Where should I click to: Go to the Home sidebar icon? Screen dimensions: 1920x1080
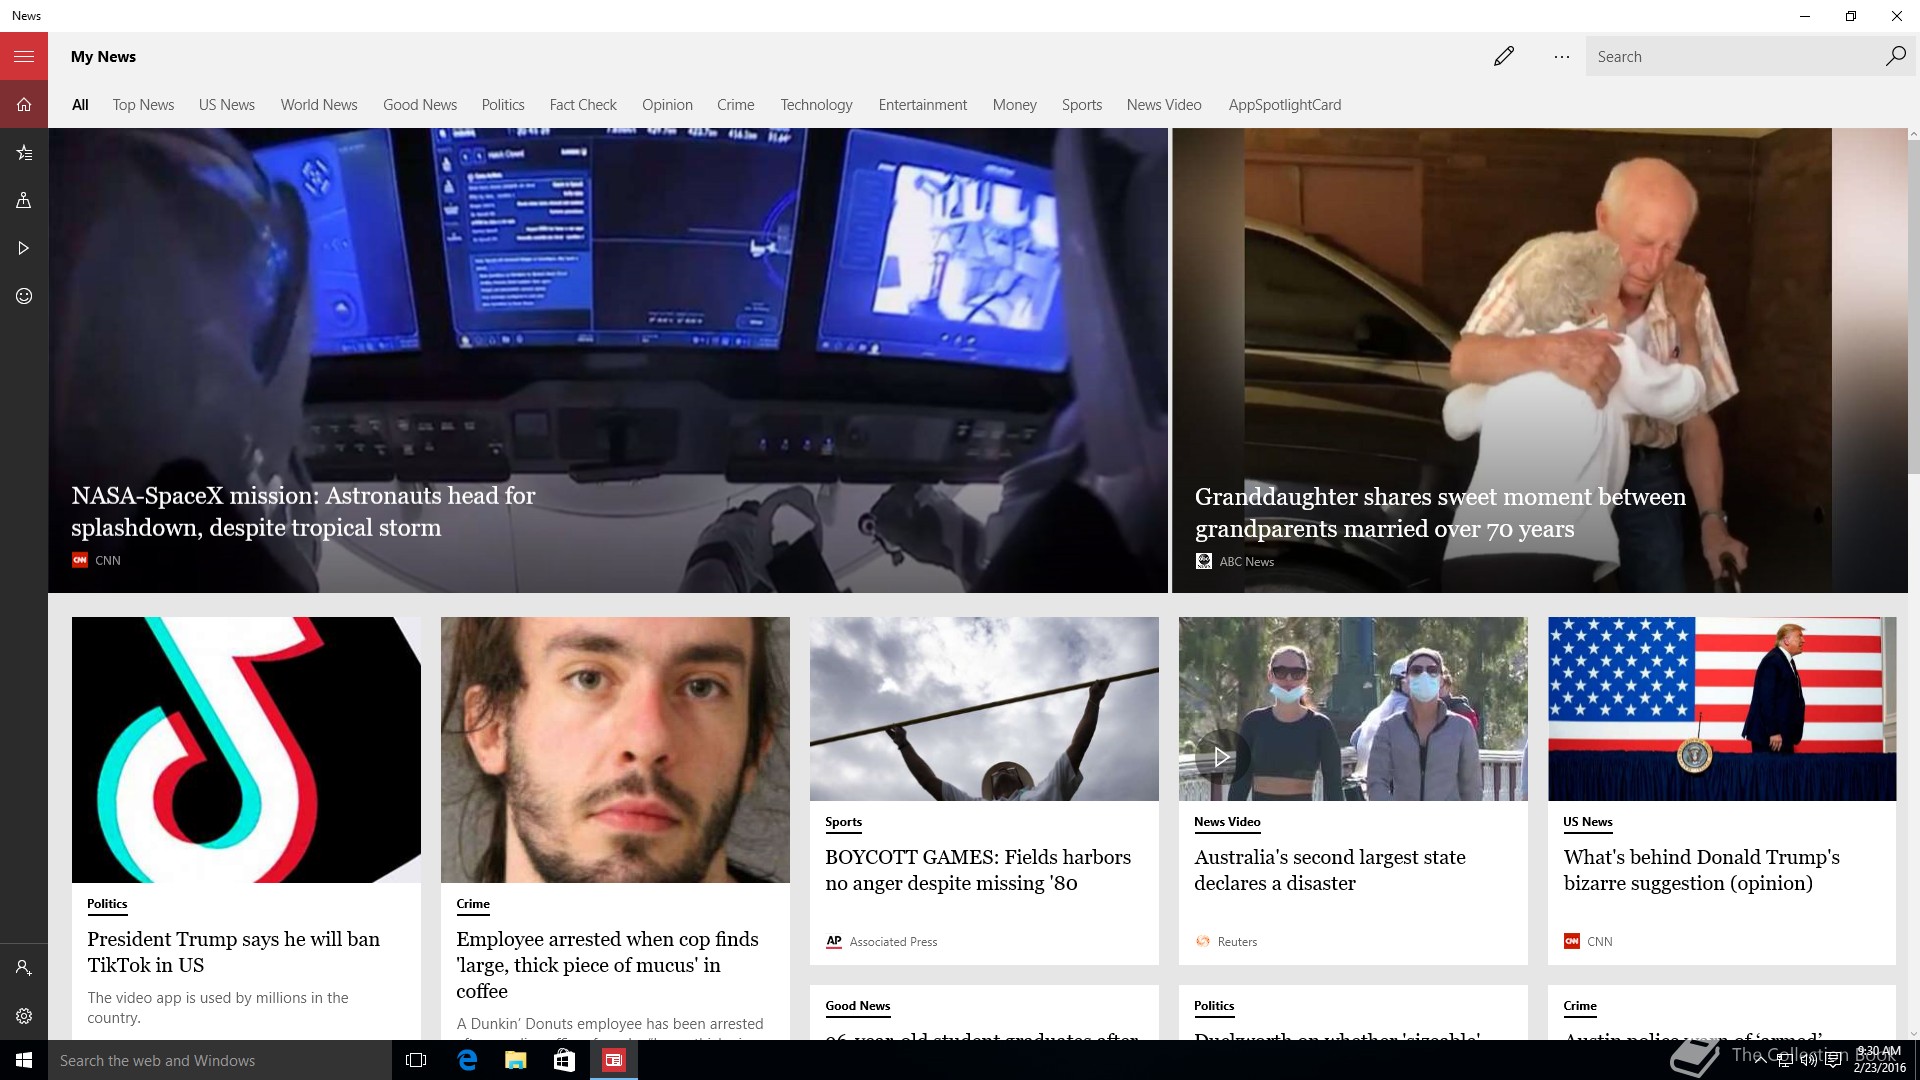pyautogui.click(x=24, y=104)
